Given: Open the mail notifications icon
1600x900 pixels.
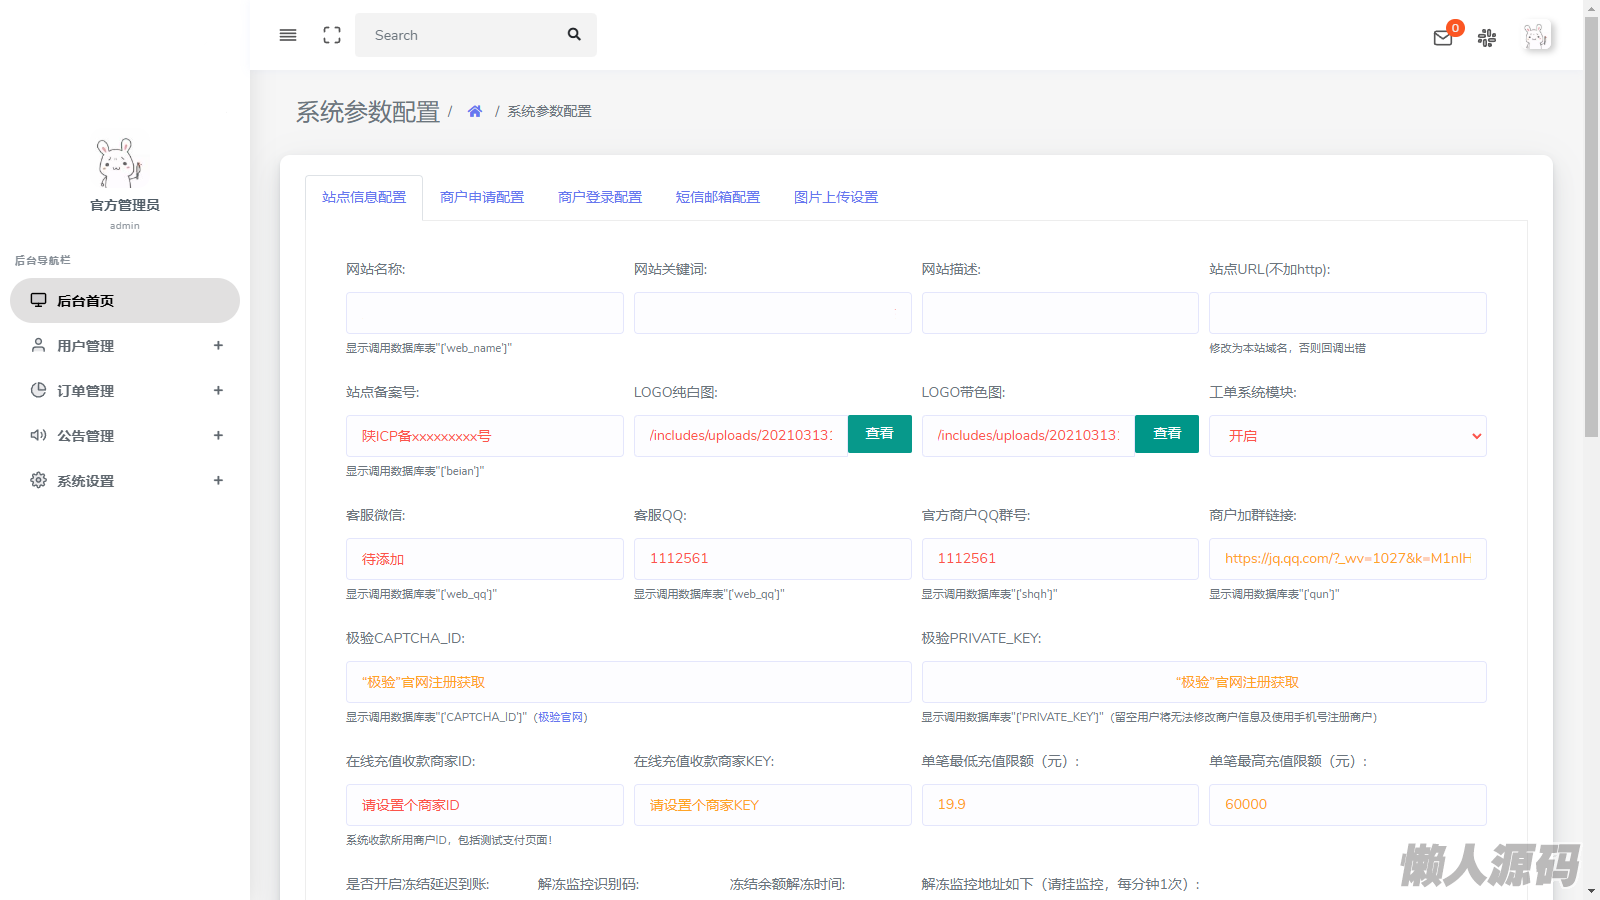Looking at the screenshot, I should tap(1443, 38).
